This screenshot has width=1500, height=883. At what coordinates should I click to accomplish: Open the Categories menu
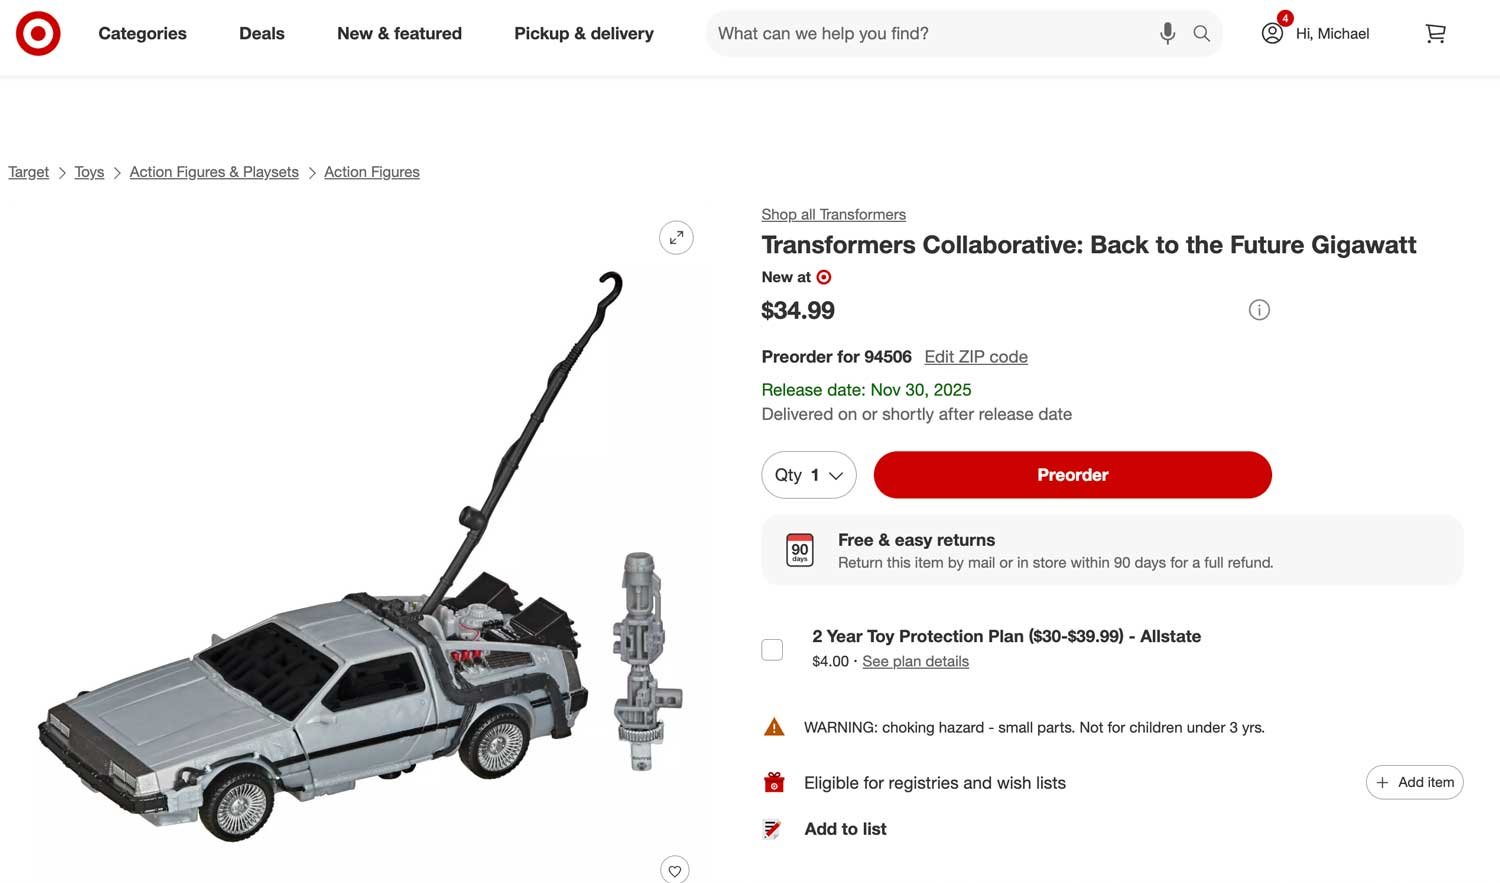tap(142, 34)
